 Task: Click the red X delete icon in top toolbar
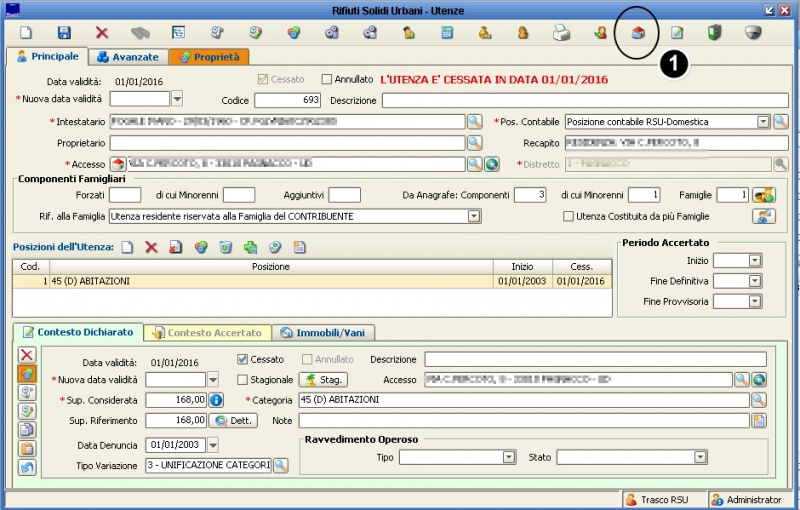[102, 33]
